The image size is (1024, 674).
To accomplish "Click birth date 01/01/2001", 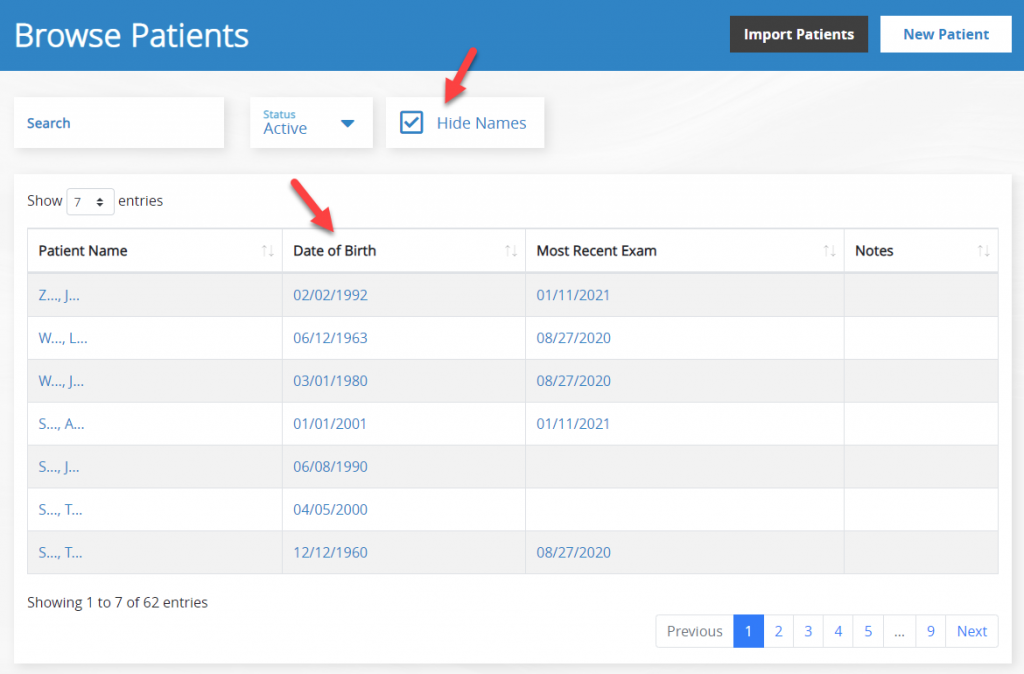I will click(x=330, y=424).
